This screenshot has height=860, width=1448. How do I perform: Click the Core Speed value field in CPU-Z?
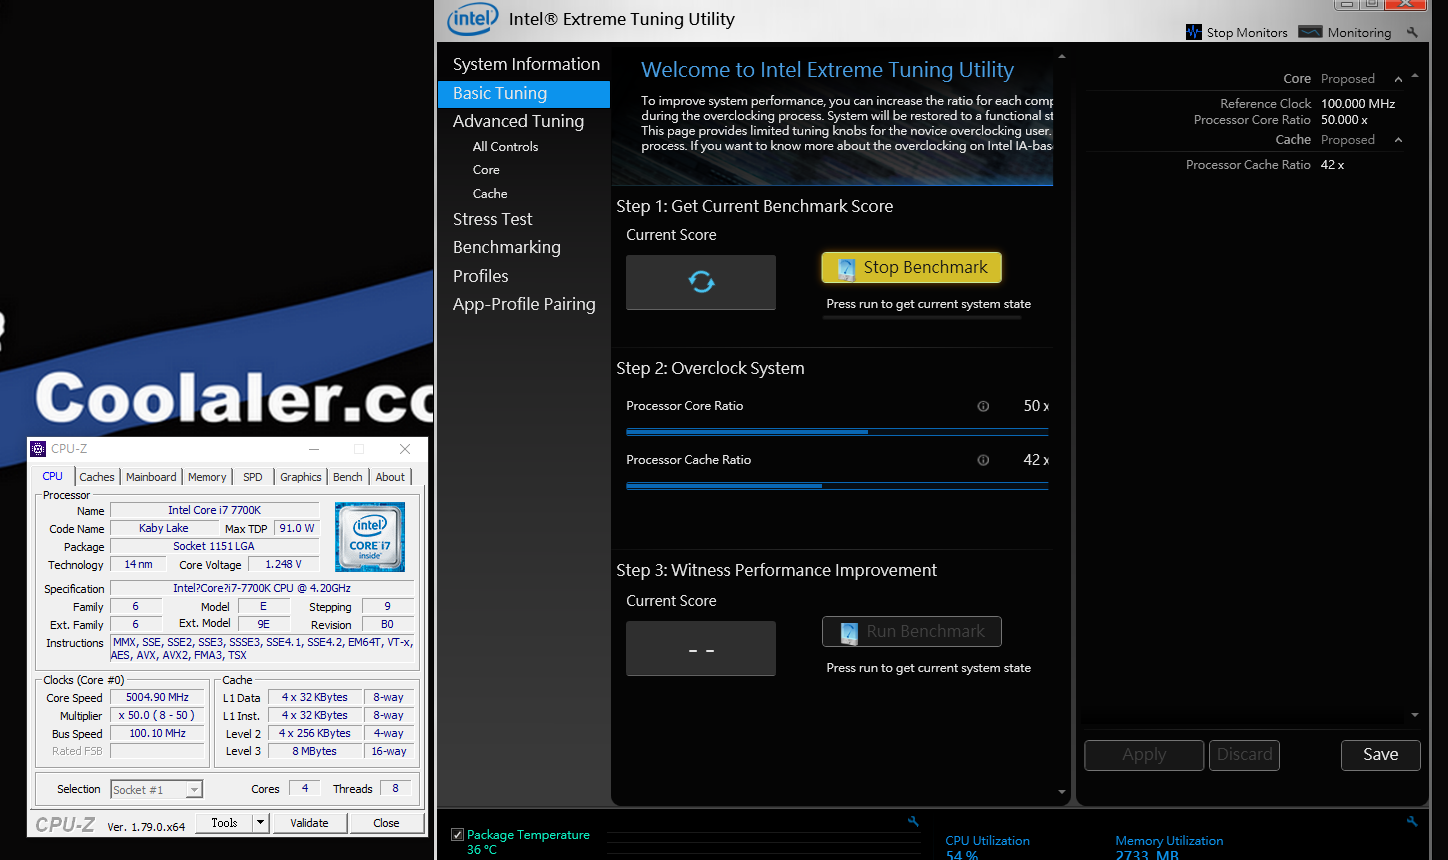pos(157,698)
